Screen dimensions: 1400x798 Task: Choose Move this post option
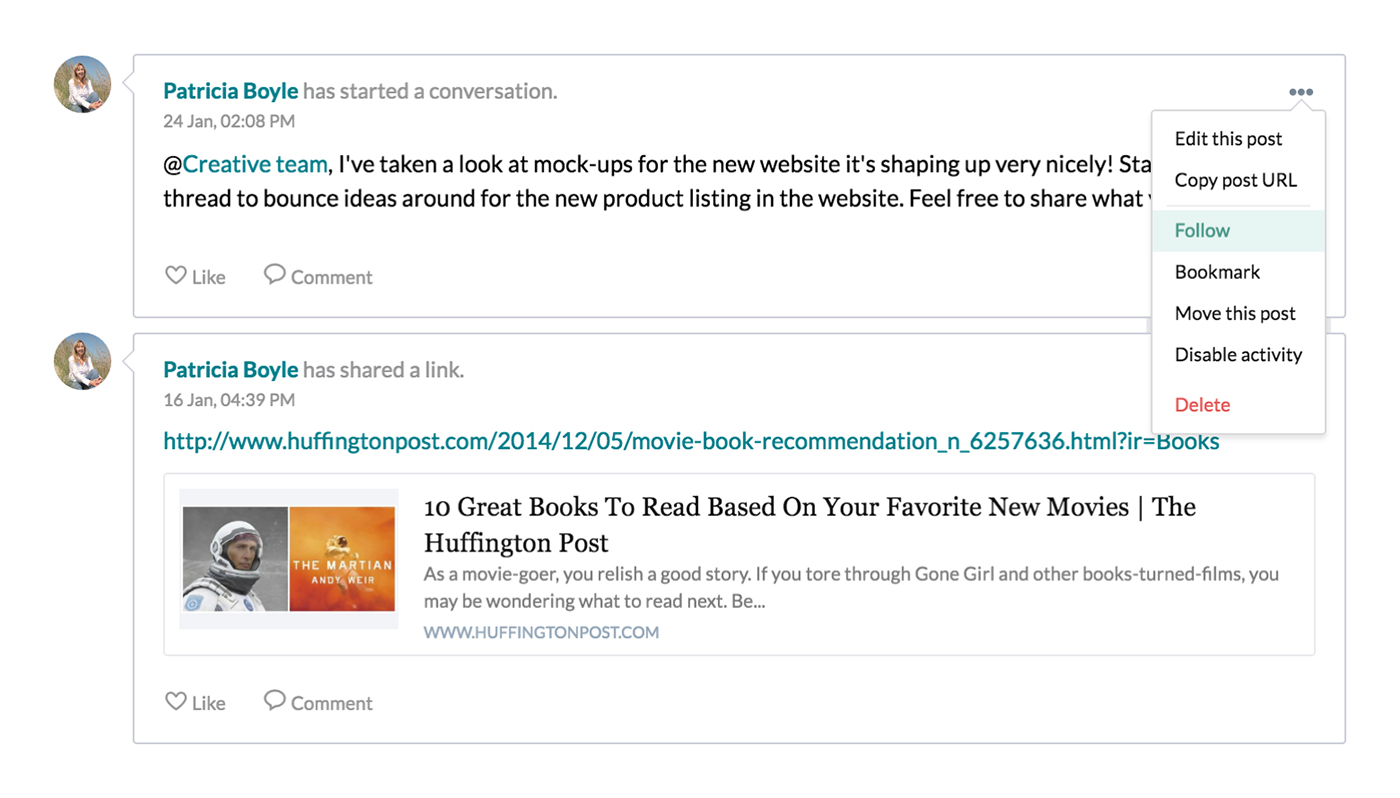coord(1235,313)
